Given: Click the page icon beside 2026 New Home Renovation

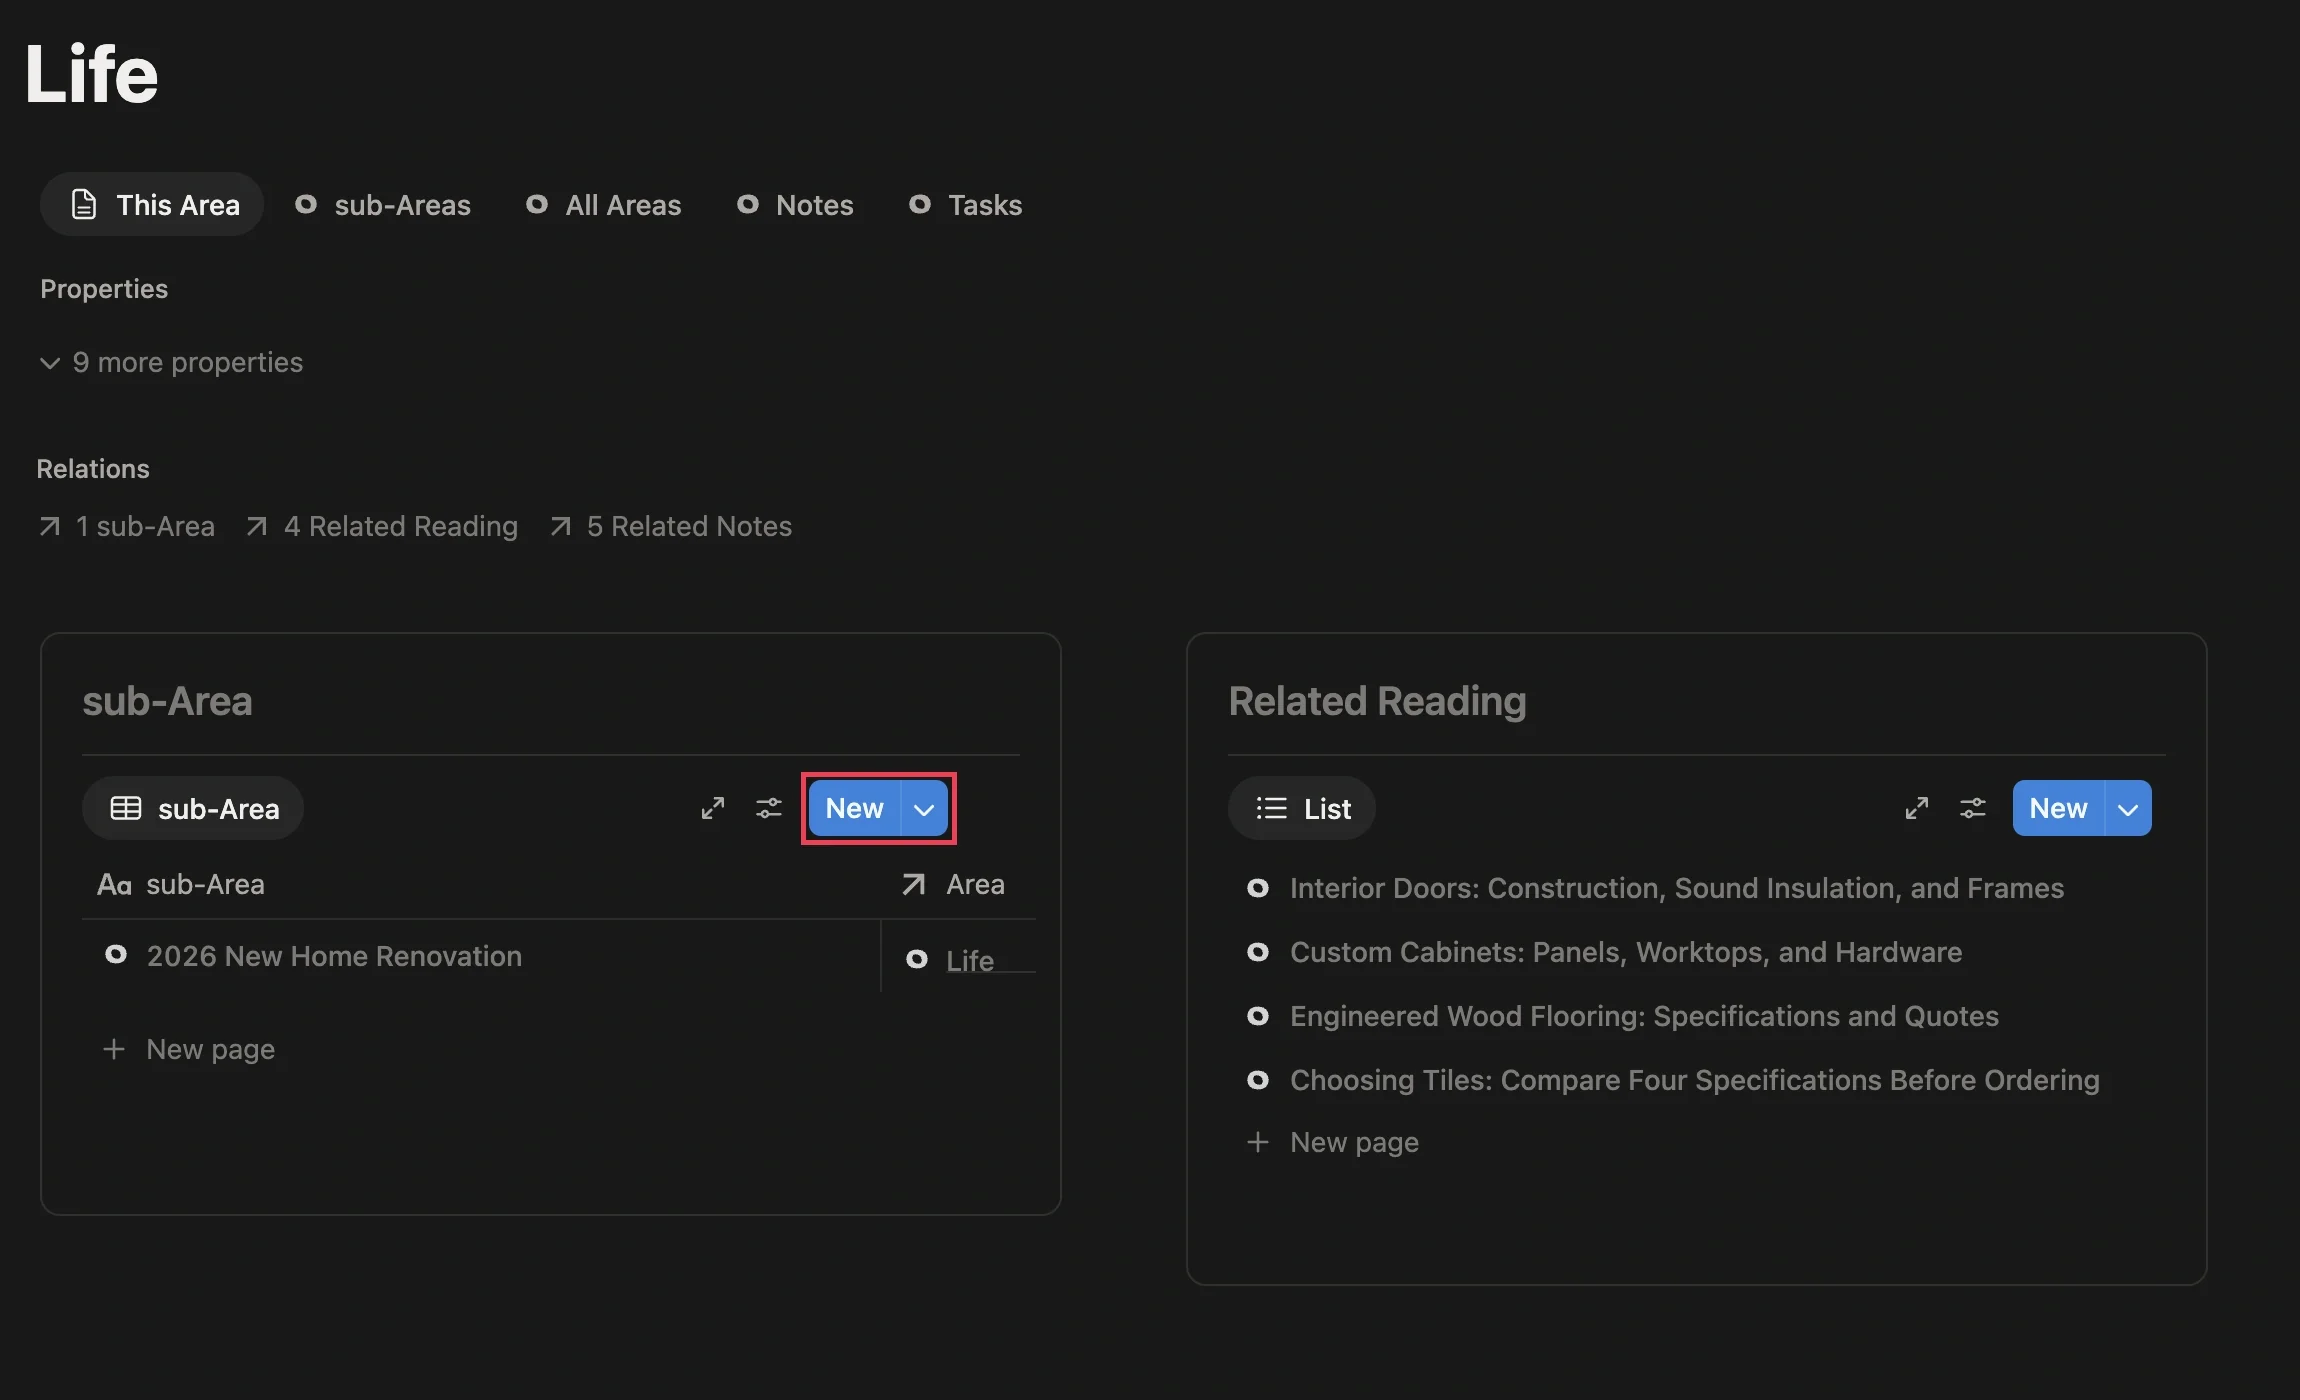Looking at the screenshot, I should (x=116, y=955).
